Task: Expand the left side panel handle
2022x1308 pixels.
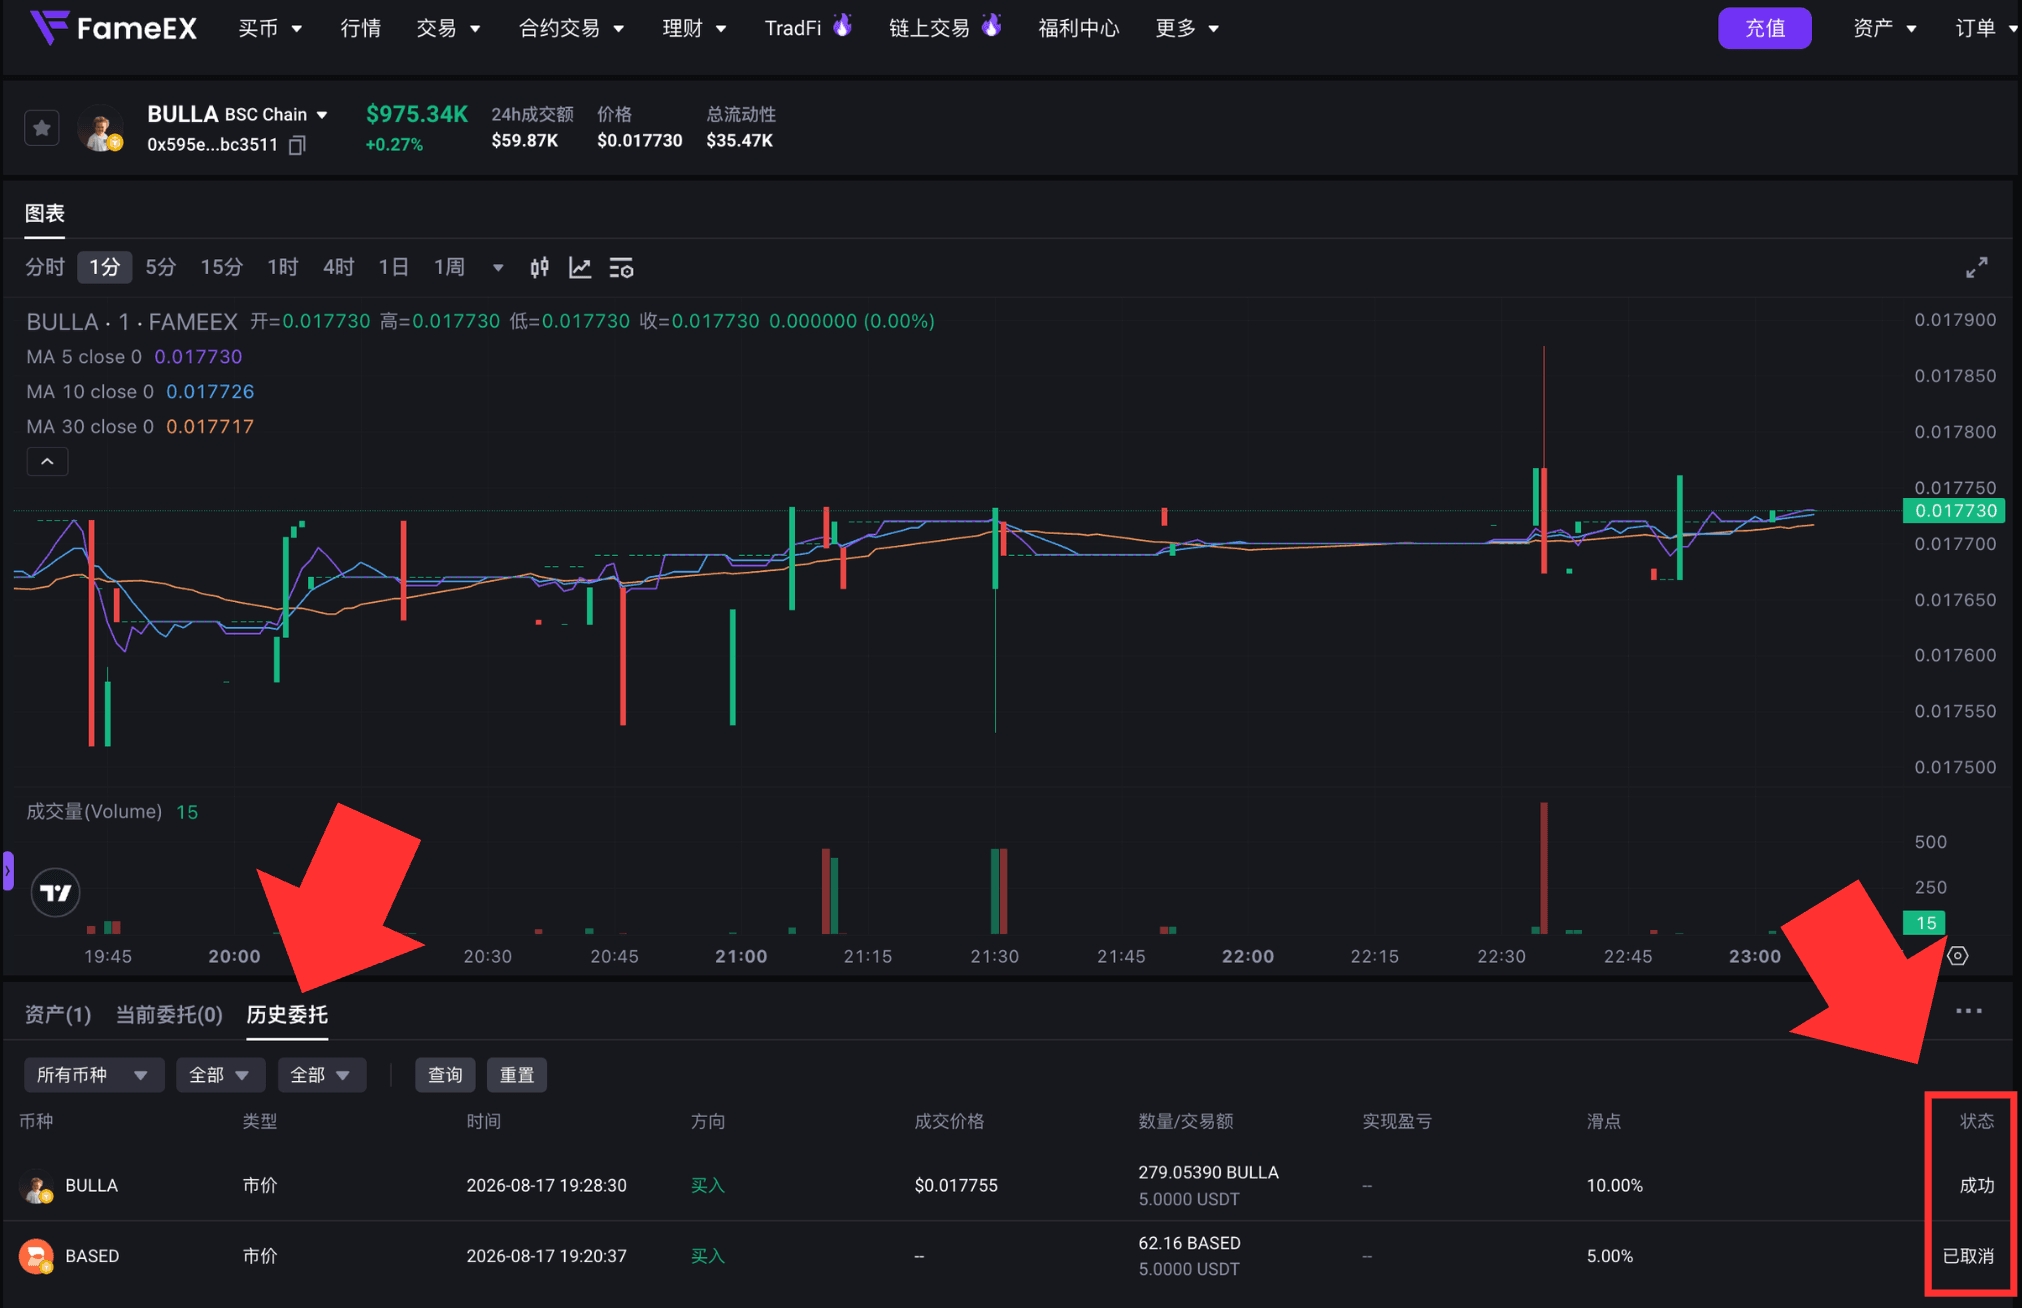Action: coord(8,870)
